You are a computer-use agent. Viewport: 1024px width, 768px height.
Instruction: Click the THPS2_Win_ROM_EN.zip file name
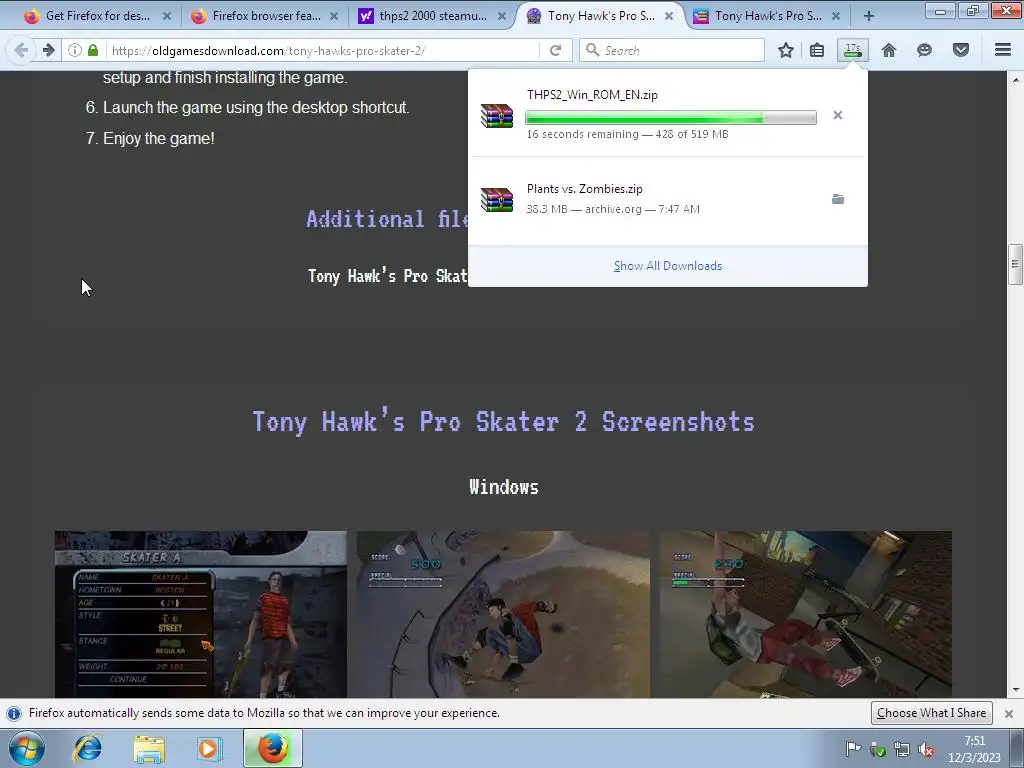click(592, 95)
